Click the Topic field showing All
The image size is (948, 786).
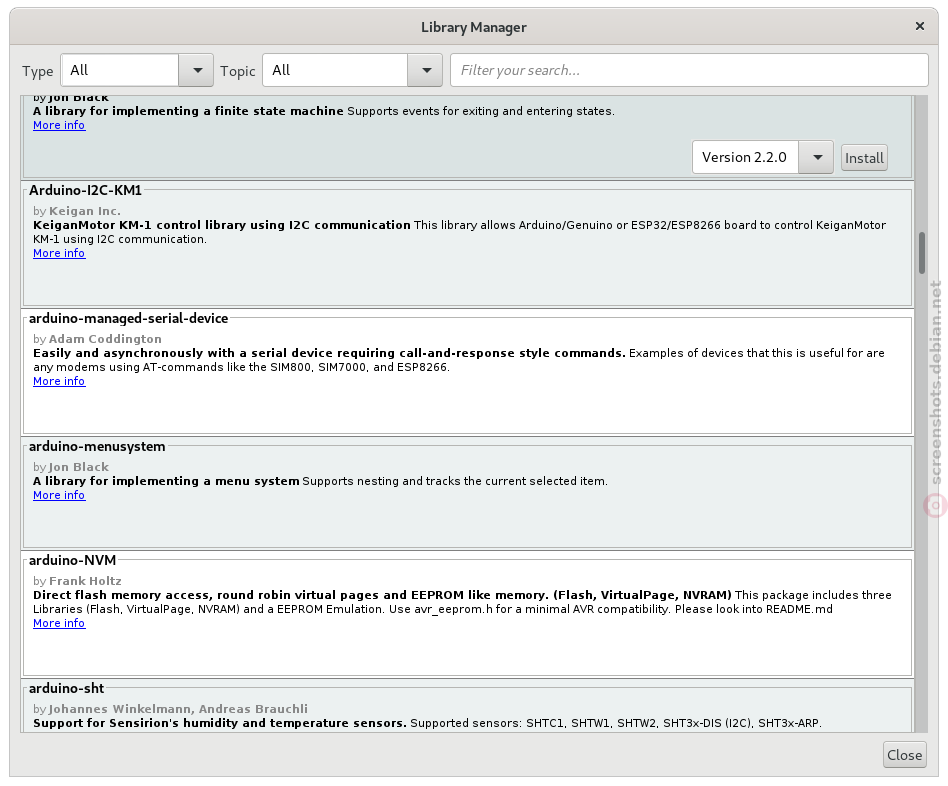point(335,70)
